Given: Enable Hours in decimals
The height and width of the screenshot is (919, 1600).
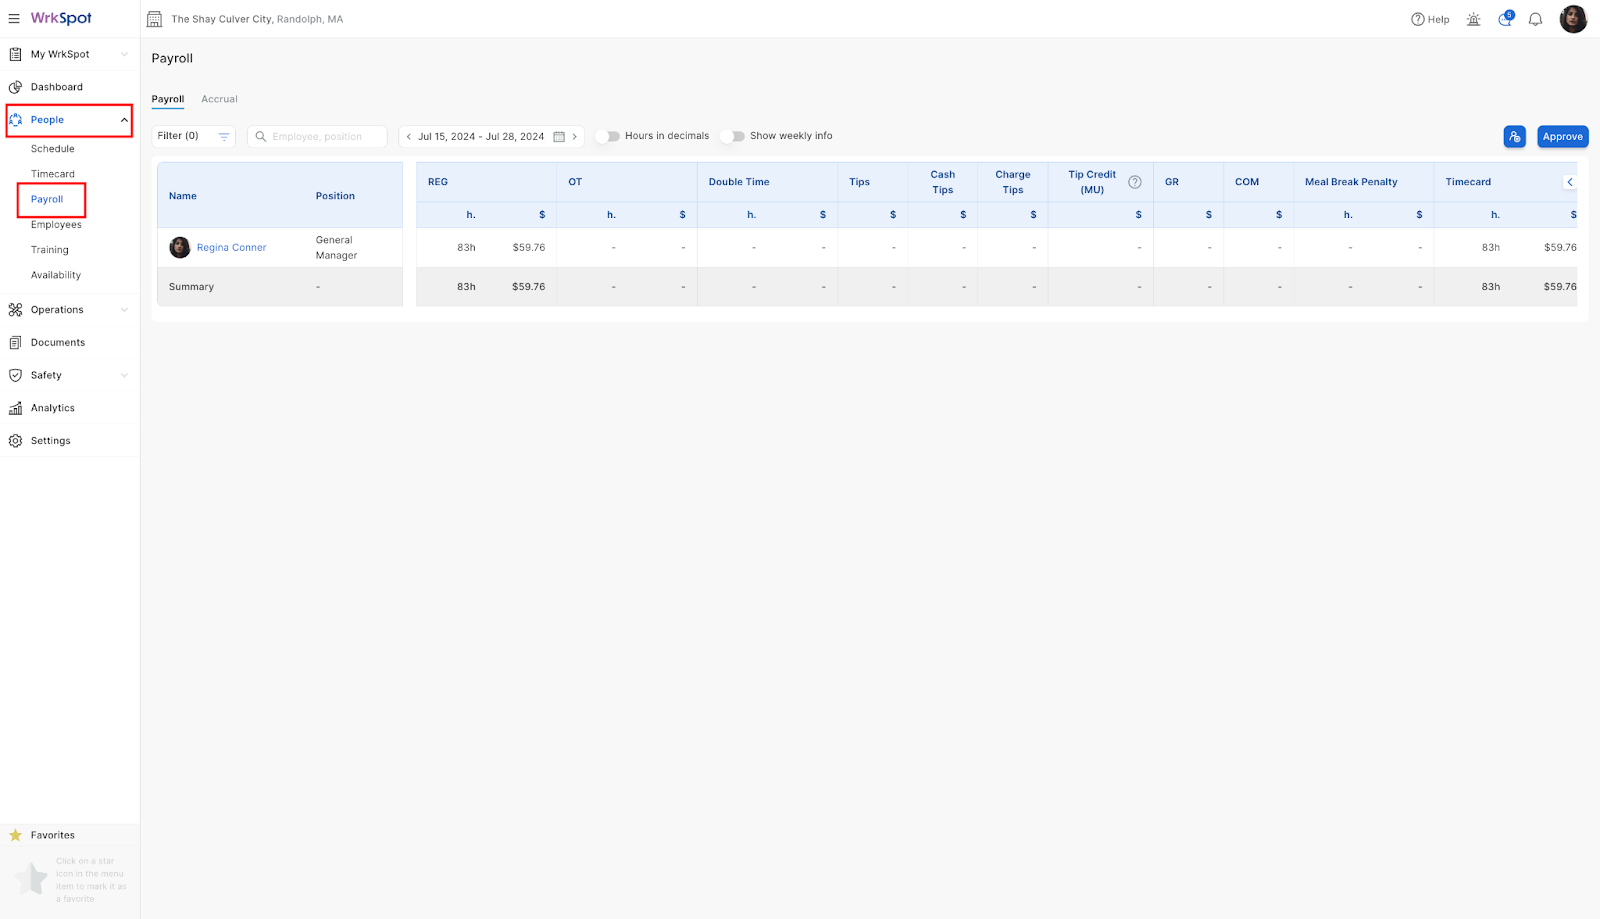Looking at the screenshot, I should point(608,136).
